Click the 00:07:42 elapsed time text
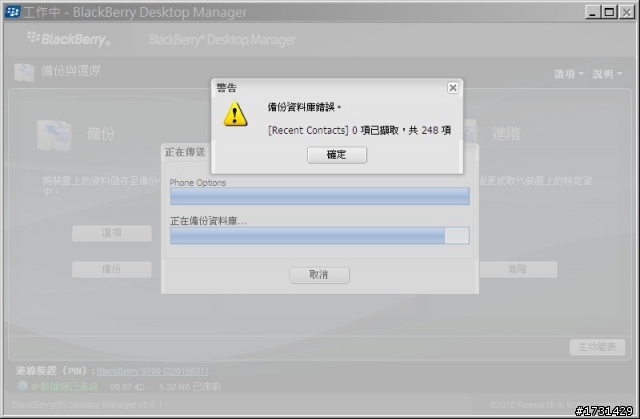The height and width of the screenshot is (419, 640). [127, 387]
